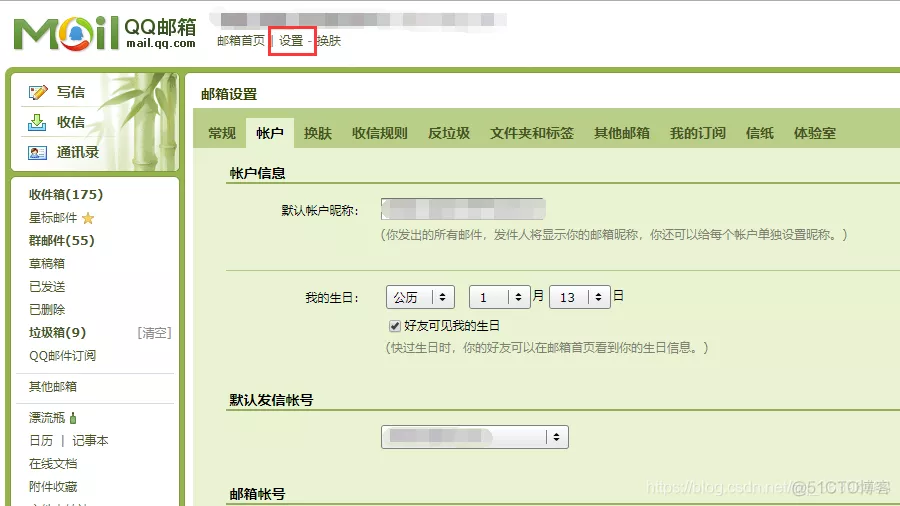This screenshot has width=900, height=506.
Task: Click the 清空 link beside 垃圾箱
Action: [x=154, y=333]
